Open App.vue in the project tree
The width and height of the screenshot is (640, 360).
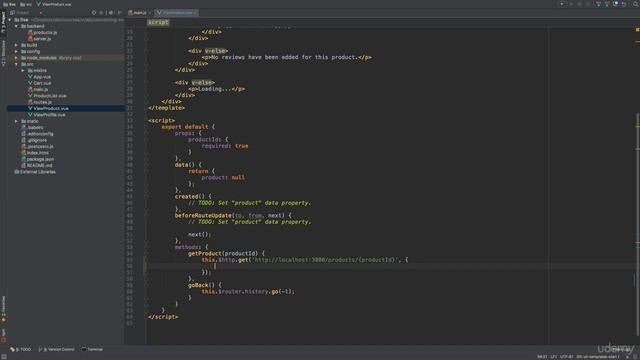pos(39,77)
